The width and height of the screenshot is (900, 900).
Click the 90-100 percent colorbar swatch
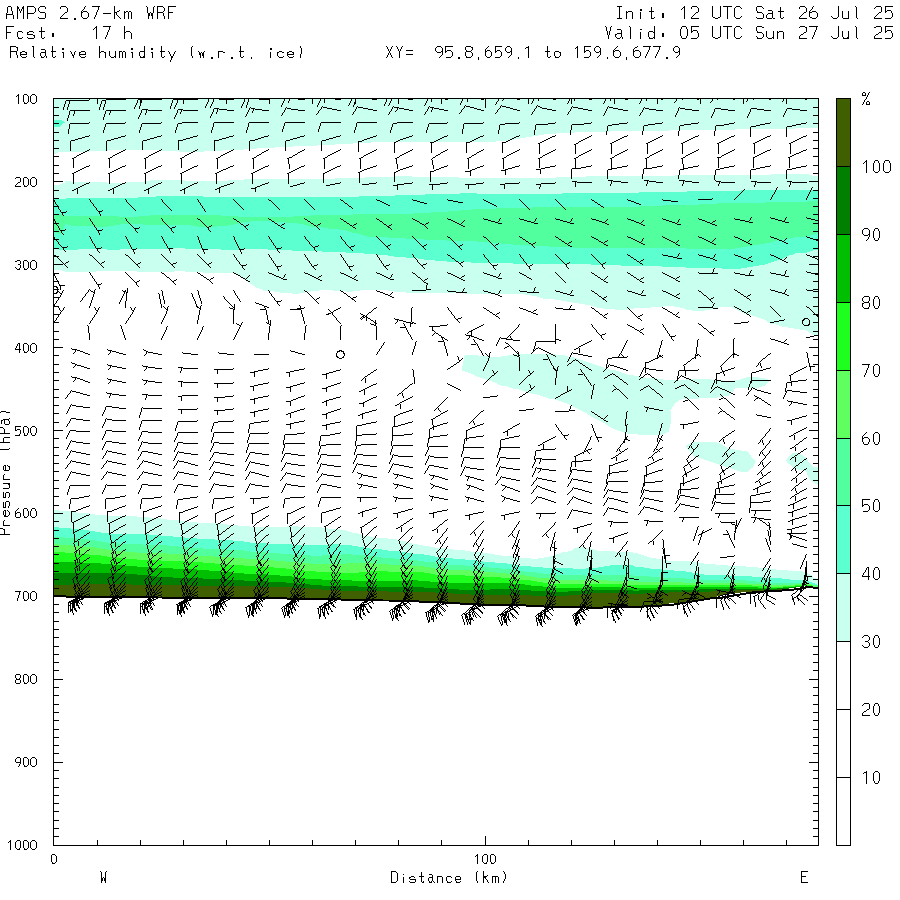pyautogui.click(x=843, y=200)
